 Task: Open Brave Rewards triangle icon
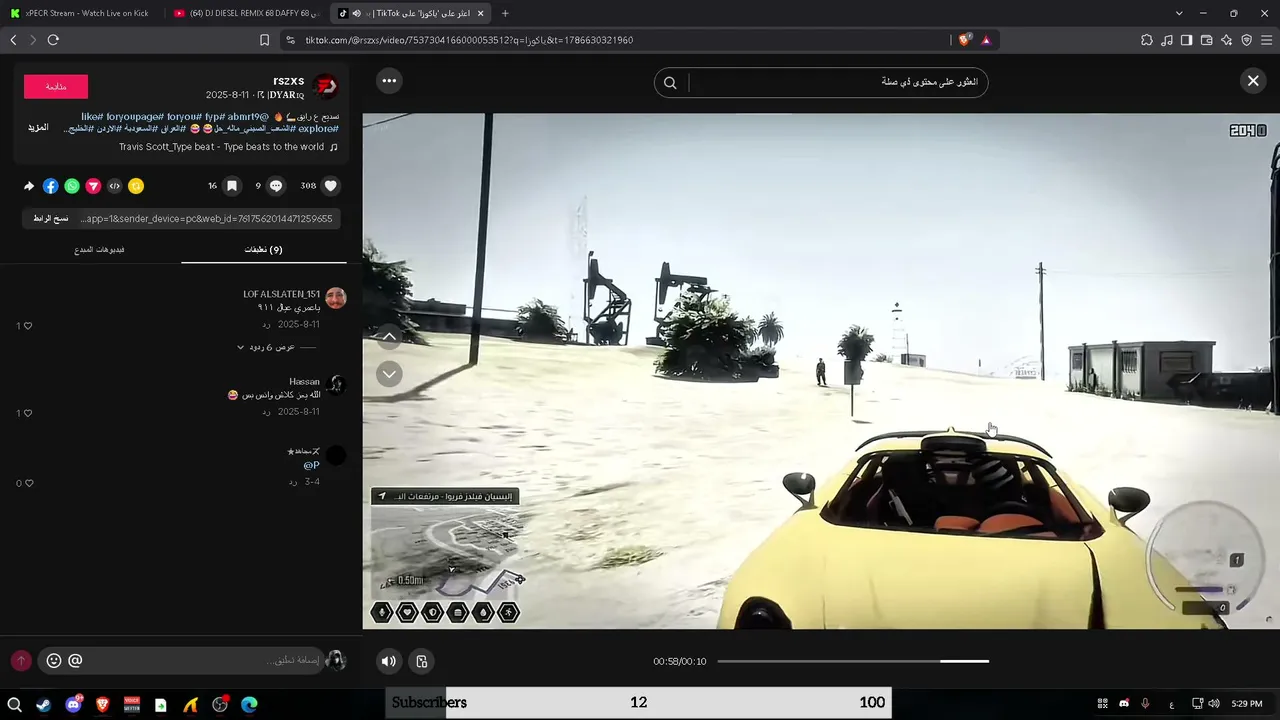click(986, 40)
